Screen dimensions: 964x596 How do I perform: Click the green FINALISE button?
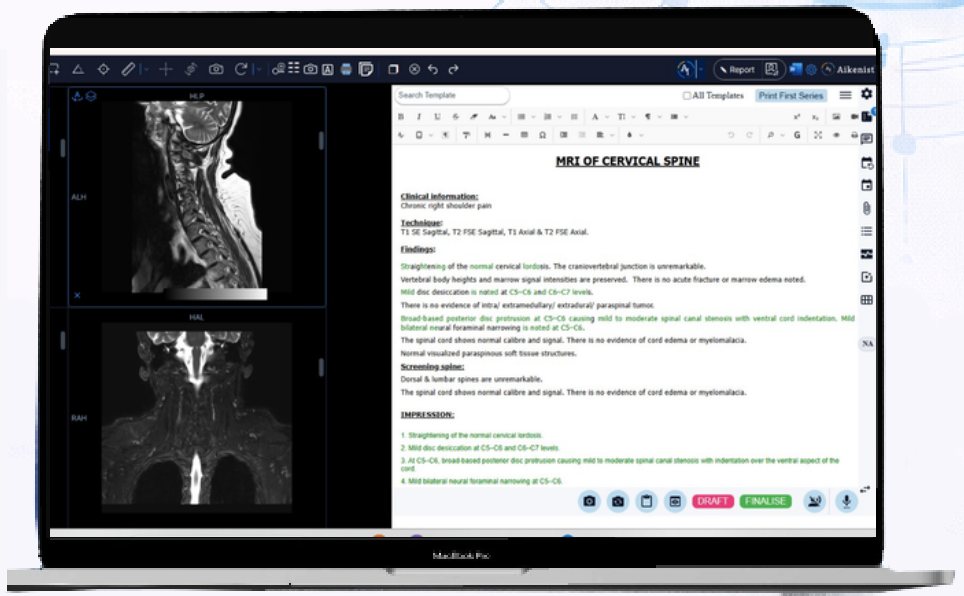click(x=765, y=501)
